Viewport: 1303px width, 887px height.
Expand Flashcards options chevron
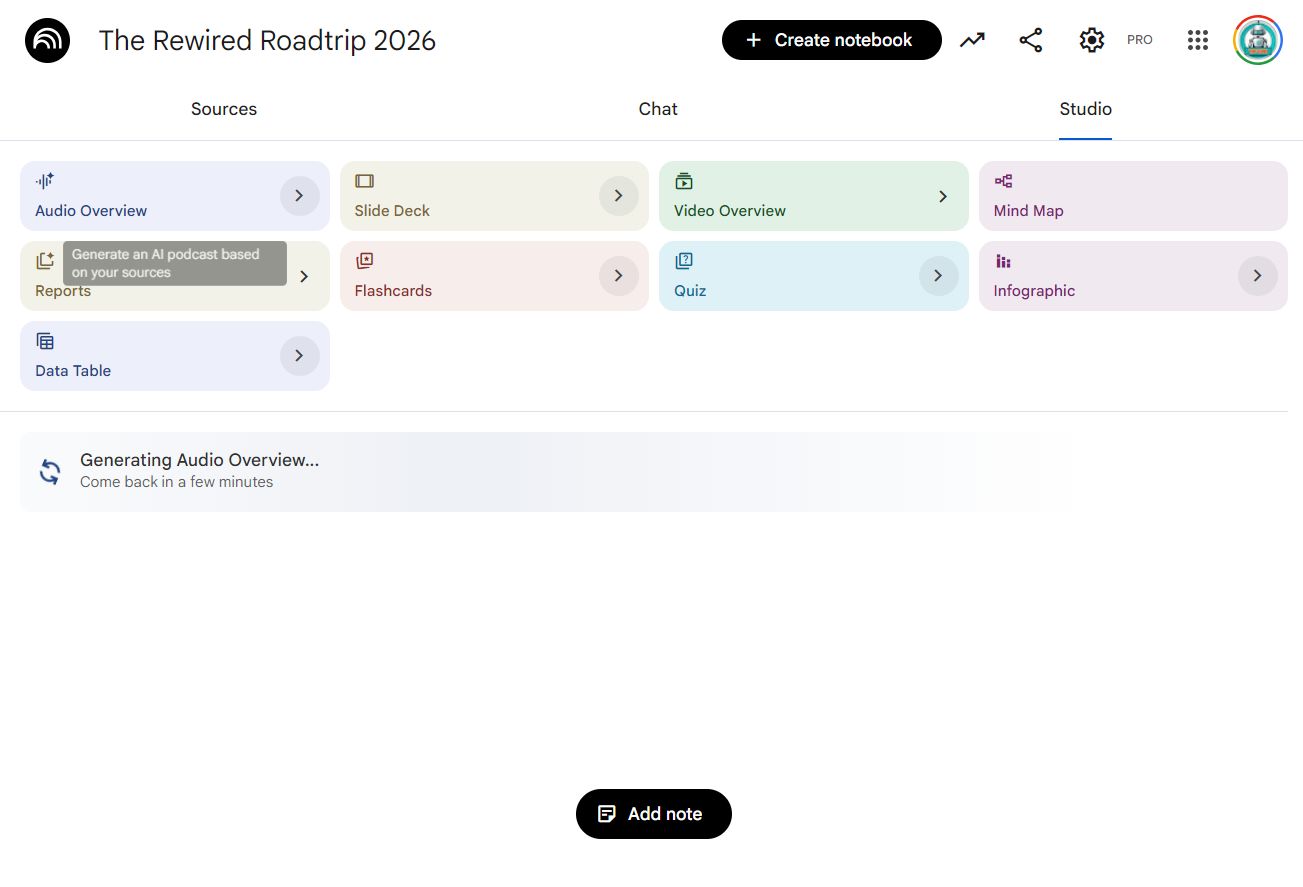click(x=619, y=276)
